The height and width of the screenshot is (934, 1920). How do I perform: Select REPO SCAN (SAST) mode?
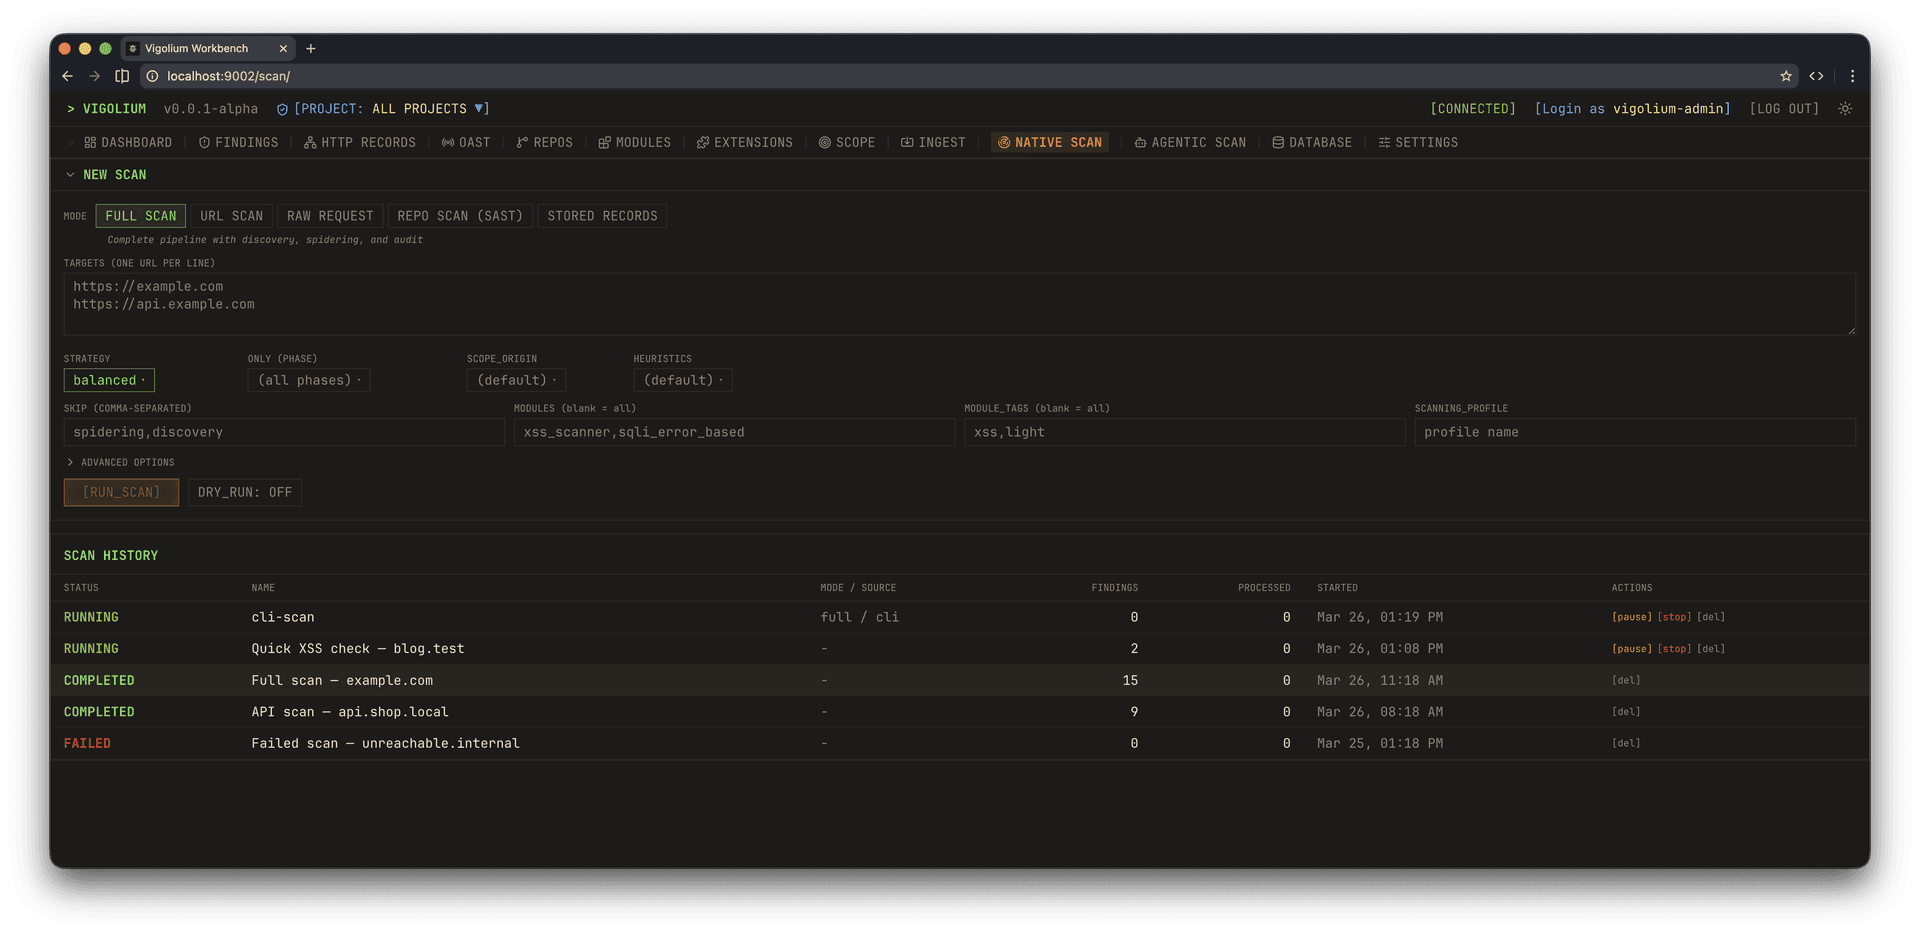coord(460,216)
